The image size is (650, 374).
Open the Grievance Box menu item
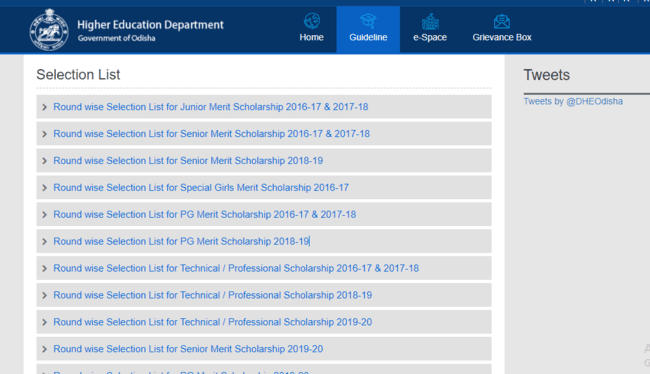click(502, 30)
